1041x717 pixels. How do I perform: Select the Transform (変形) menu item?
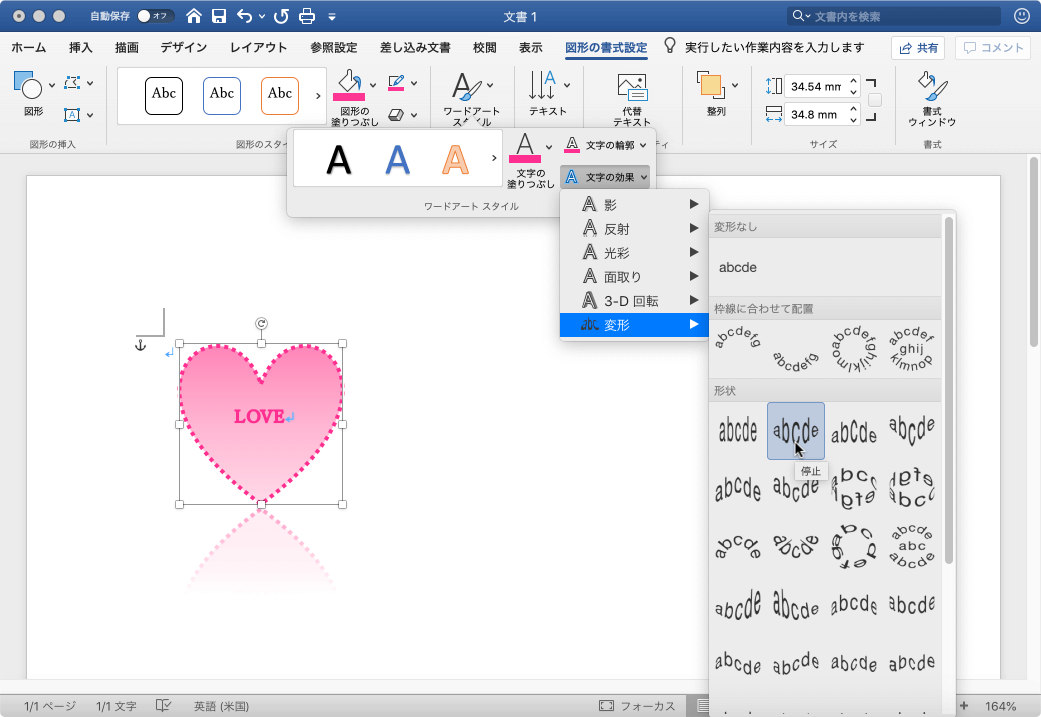click(x=634, y=325)
